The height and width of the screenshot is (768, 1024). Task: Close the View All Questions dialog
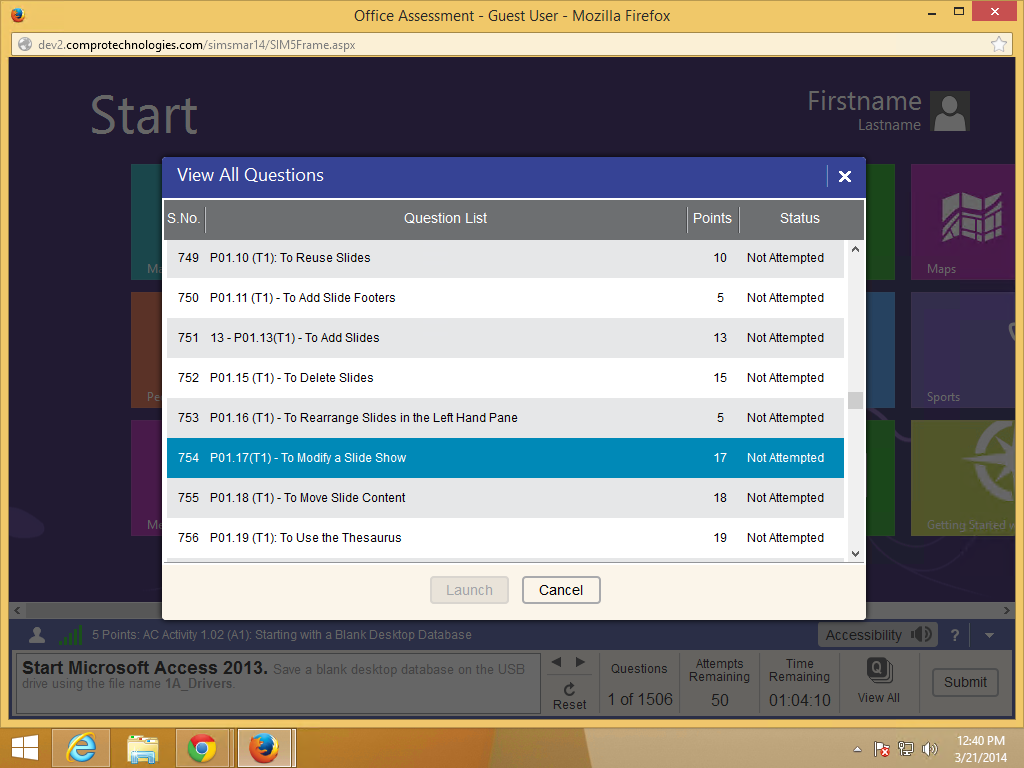coord(844,176)
